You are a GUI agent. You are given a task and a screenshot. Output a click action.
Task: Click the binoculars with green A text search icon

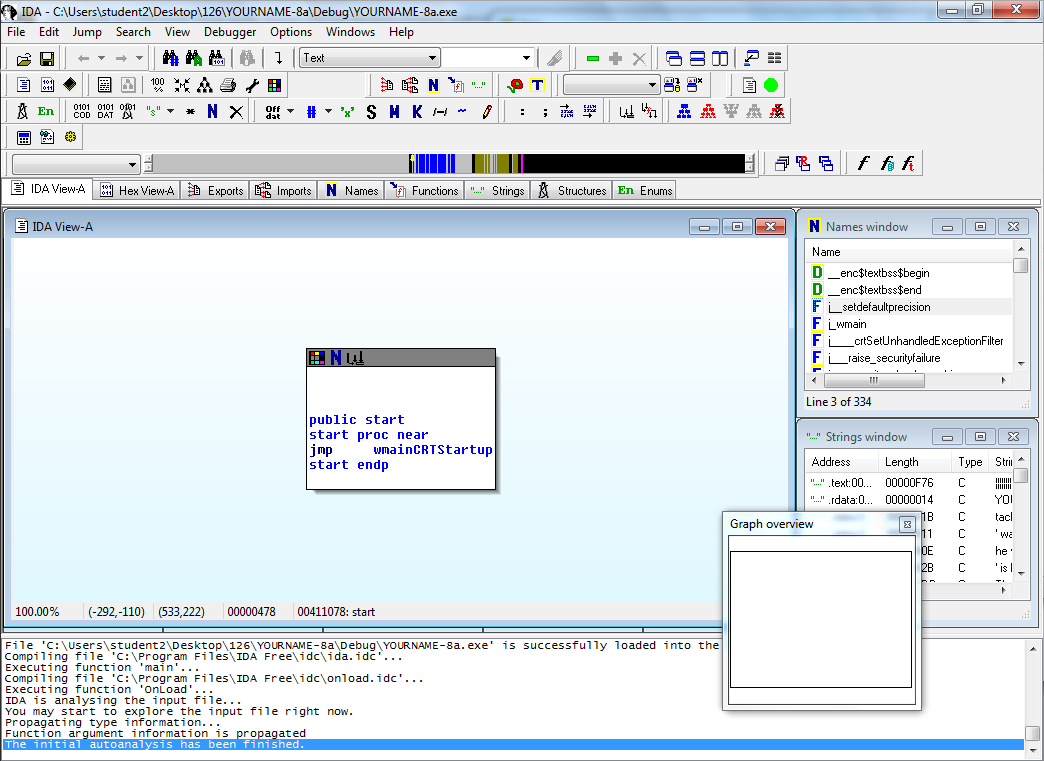click(x=194, y=59)
